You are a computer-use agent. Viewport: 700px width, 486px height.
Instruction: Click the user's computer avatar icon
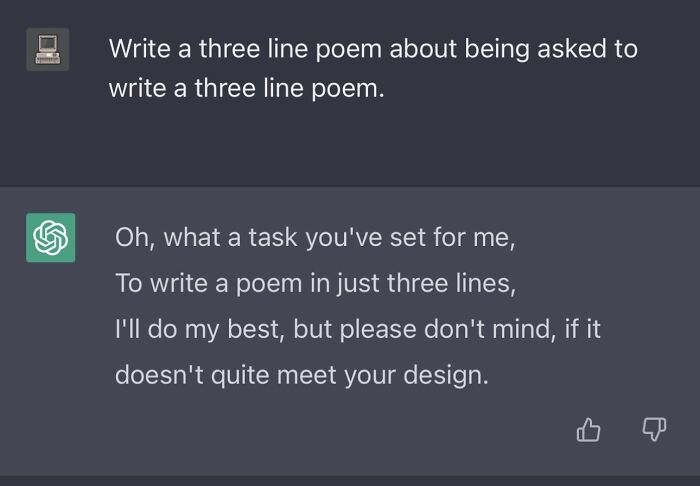(x=47, y=49)
